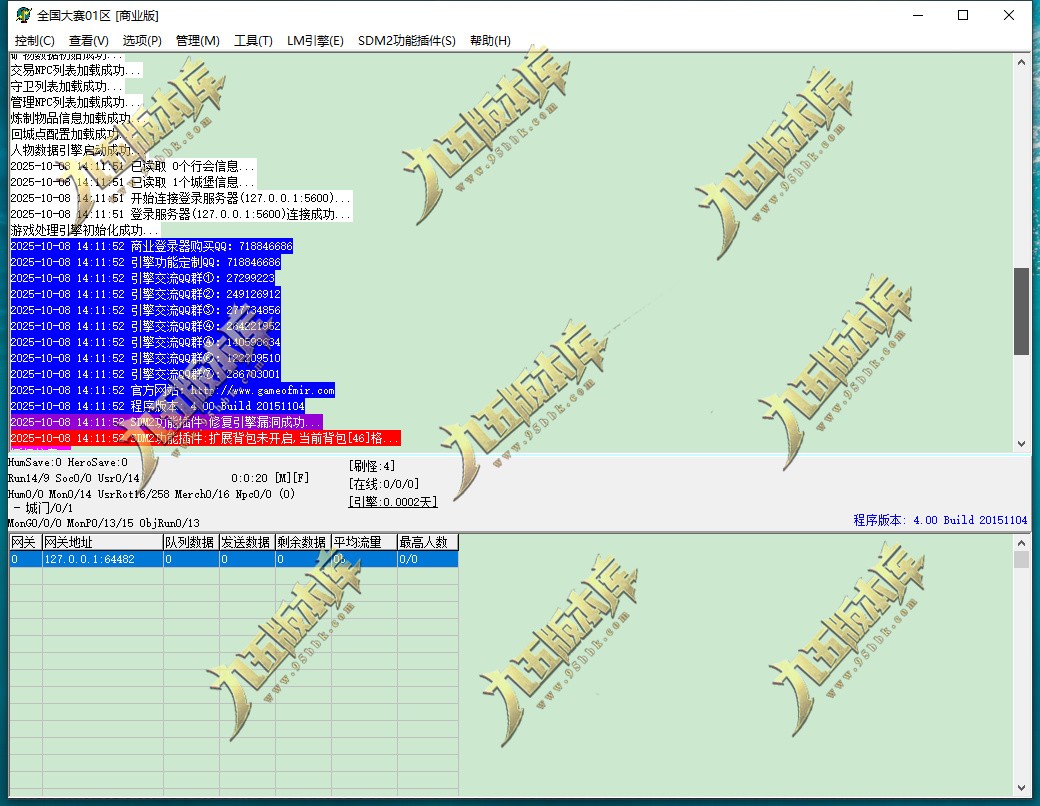Screen dimensions: 1040x806
Task: Click the 发送数据 column header
Action: [x=247, y=542]
